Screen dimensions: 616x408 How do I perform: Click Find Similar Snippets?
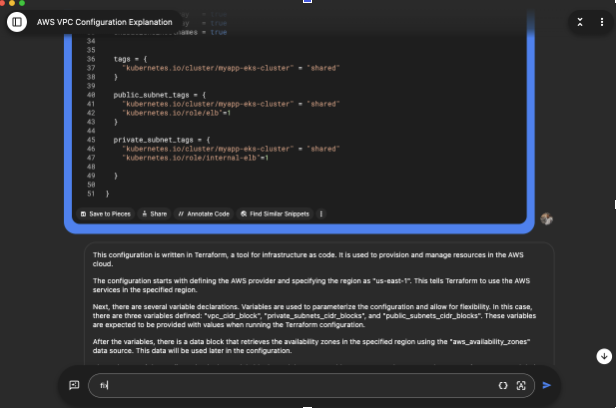point(275,213)
